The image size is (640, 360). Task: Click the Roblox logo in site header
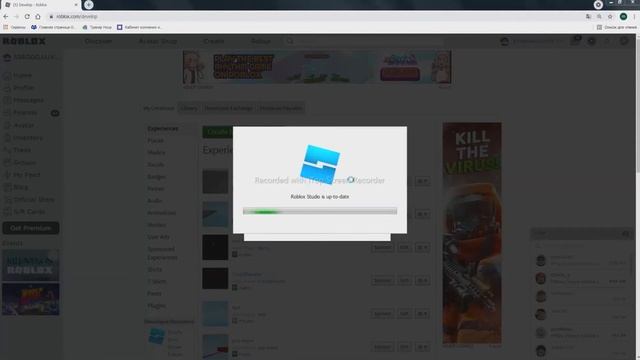[x=24, y=41]
